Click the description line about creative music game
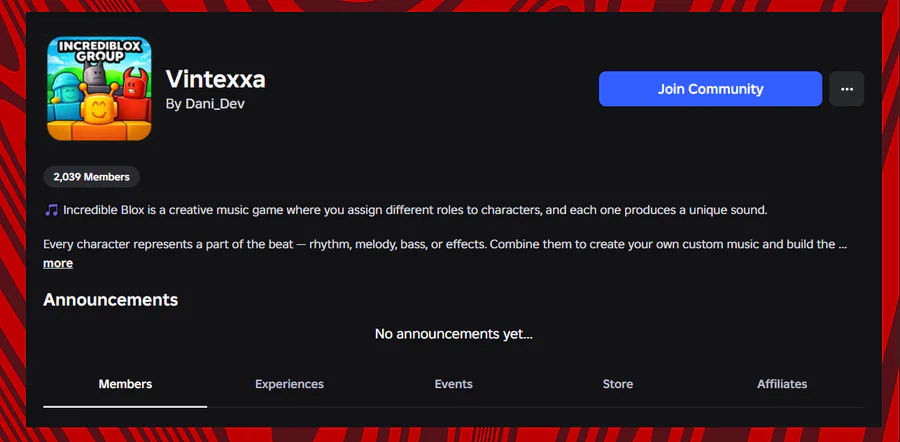This screenshot has width=900, height=442. click(410, 210)
